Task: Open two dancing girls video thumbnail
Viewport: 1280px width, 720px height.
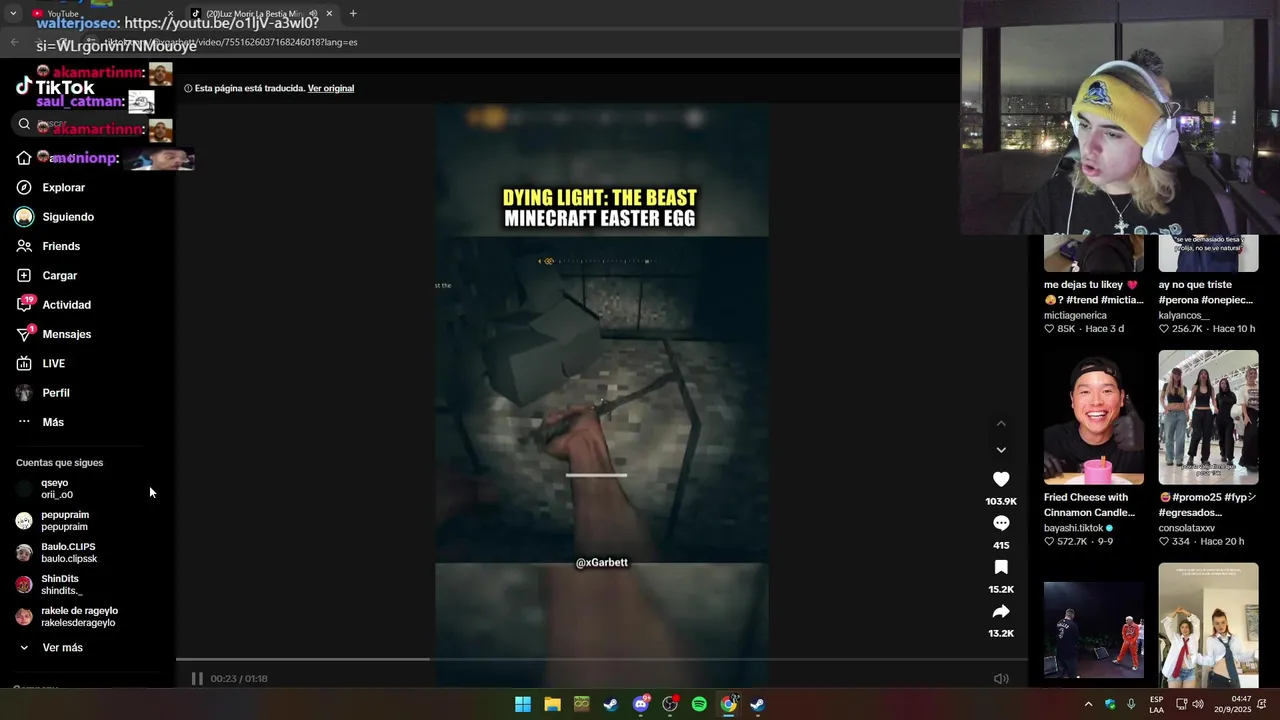Action: pyautogui.click(x=1208, y=625)
